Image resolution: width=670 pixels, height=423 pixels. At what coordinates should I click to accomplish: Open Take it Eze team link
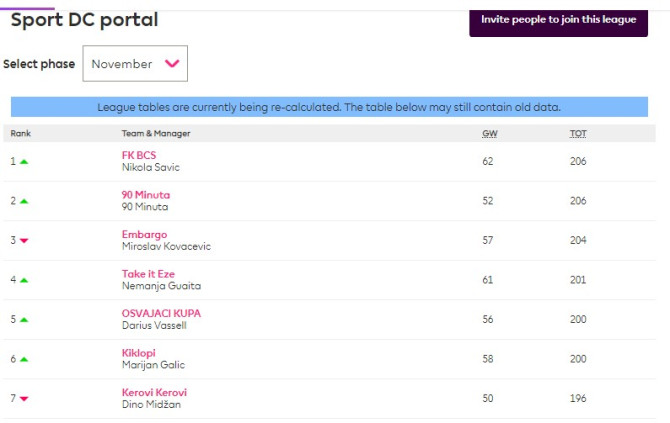(147, 274)
